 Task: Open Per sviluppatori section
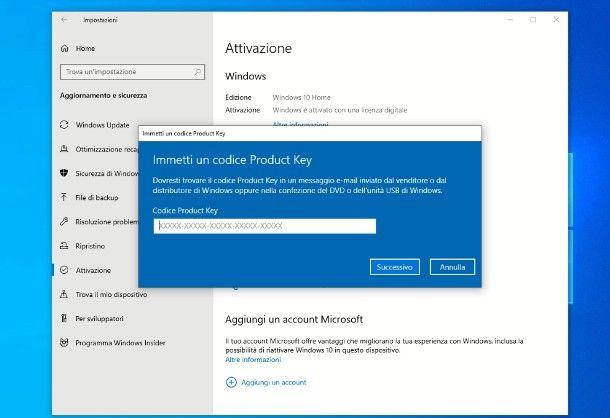click(x=100, y=319)
